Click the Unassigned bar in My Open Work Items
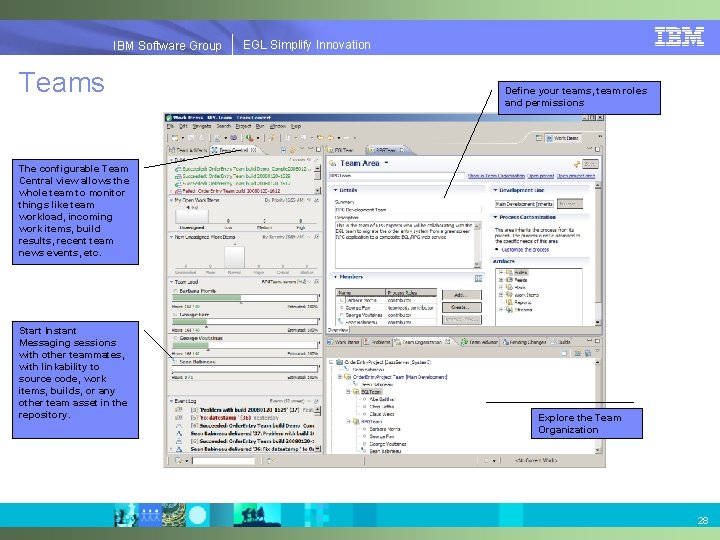Viewport: 720px width, 540px height. point(192,217)
